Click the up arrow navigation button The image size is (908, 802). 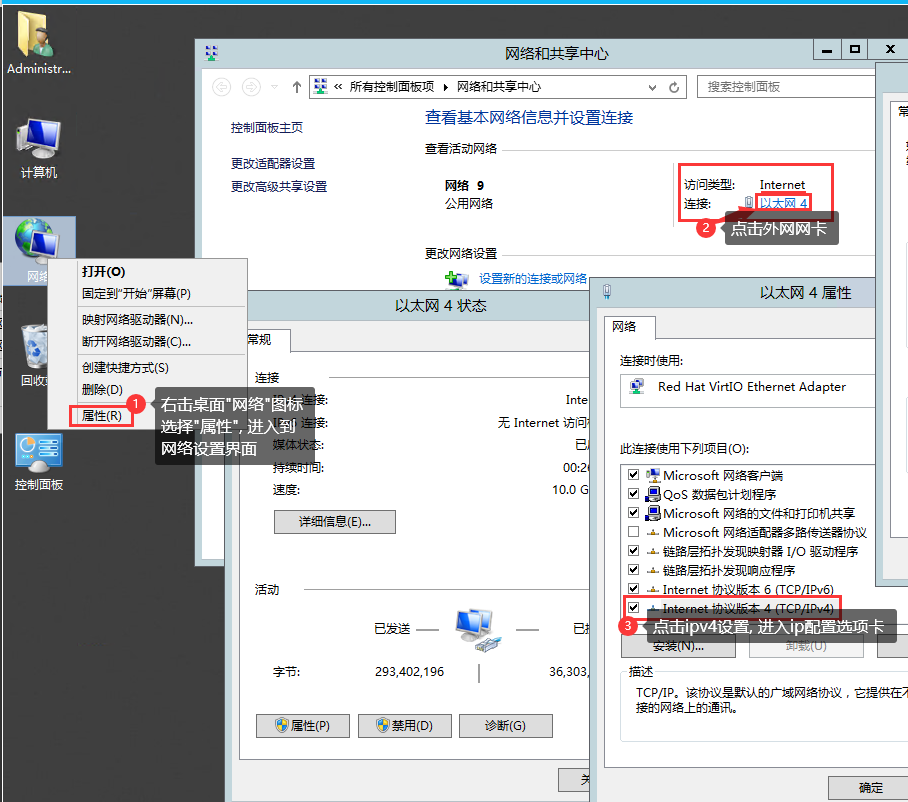(297, 87)
